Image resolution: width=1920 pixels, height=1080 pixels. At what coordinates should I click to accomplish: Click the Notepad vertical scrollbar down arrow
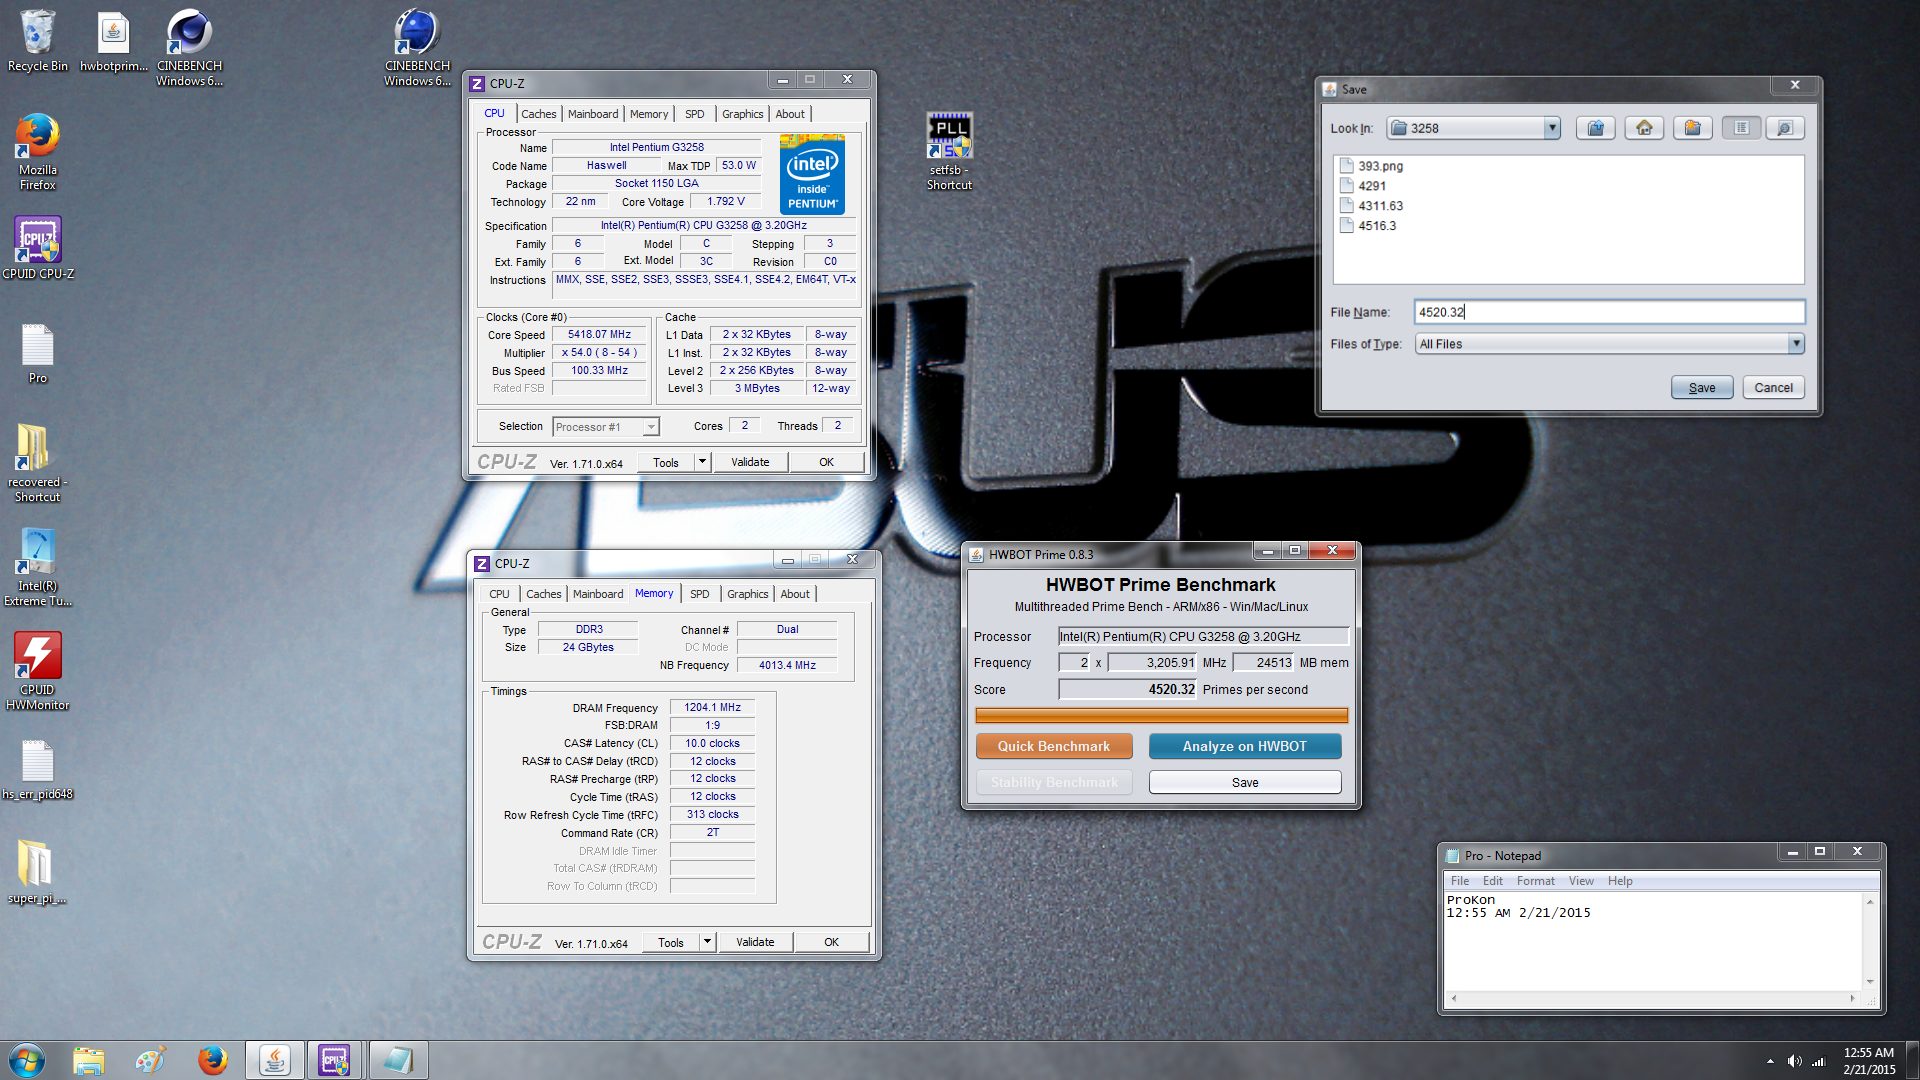1870,981
